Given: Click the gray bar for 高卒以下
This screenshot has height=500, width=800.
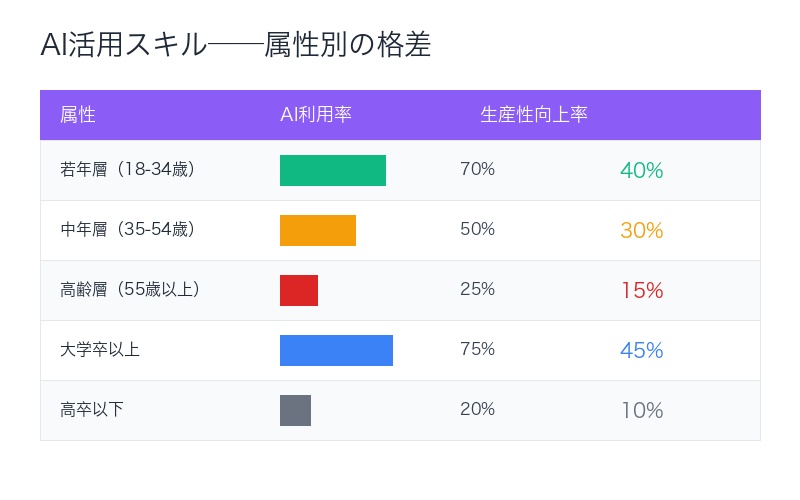Looking at the screenshot, I should (x=295, y=410).
